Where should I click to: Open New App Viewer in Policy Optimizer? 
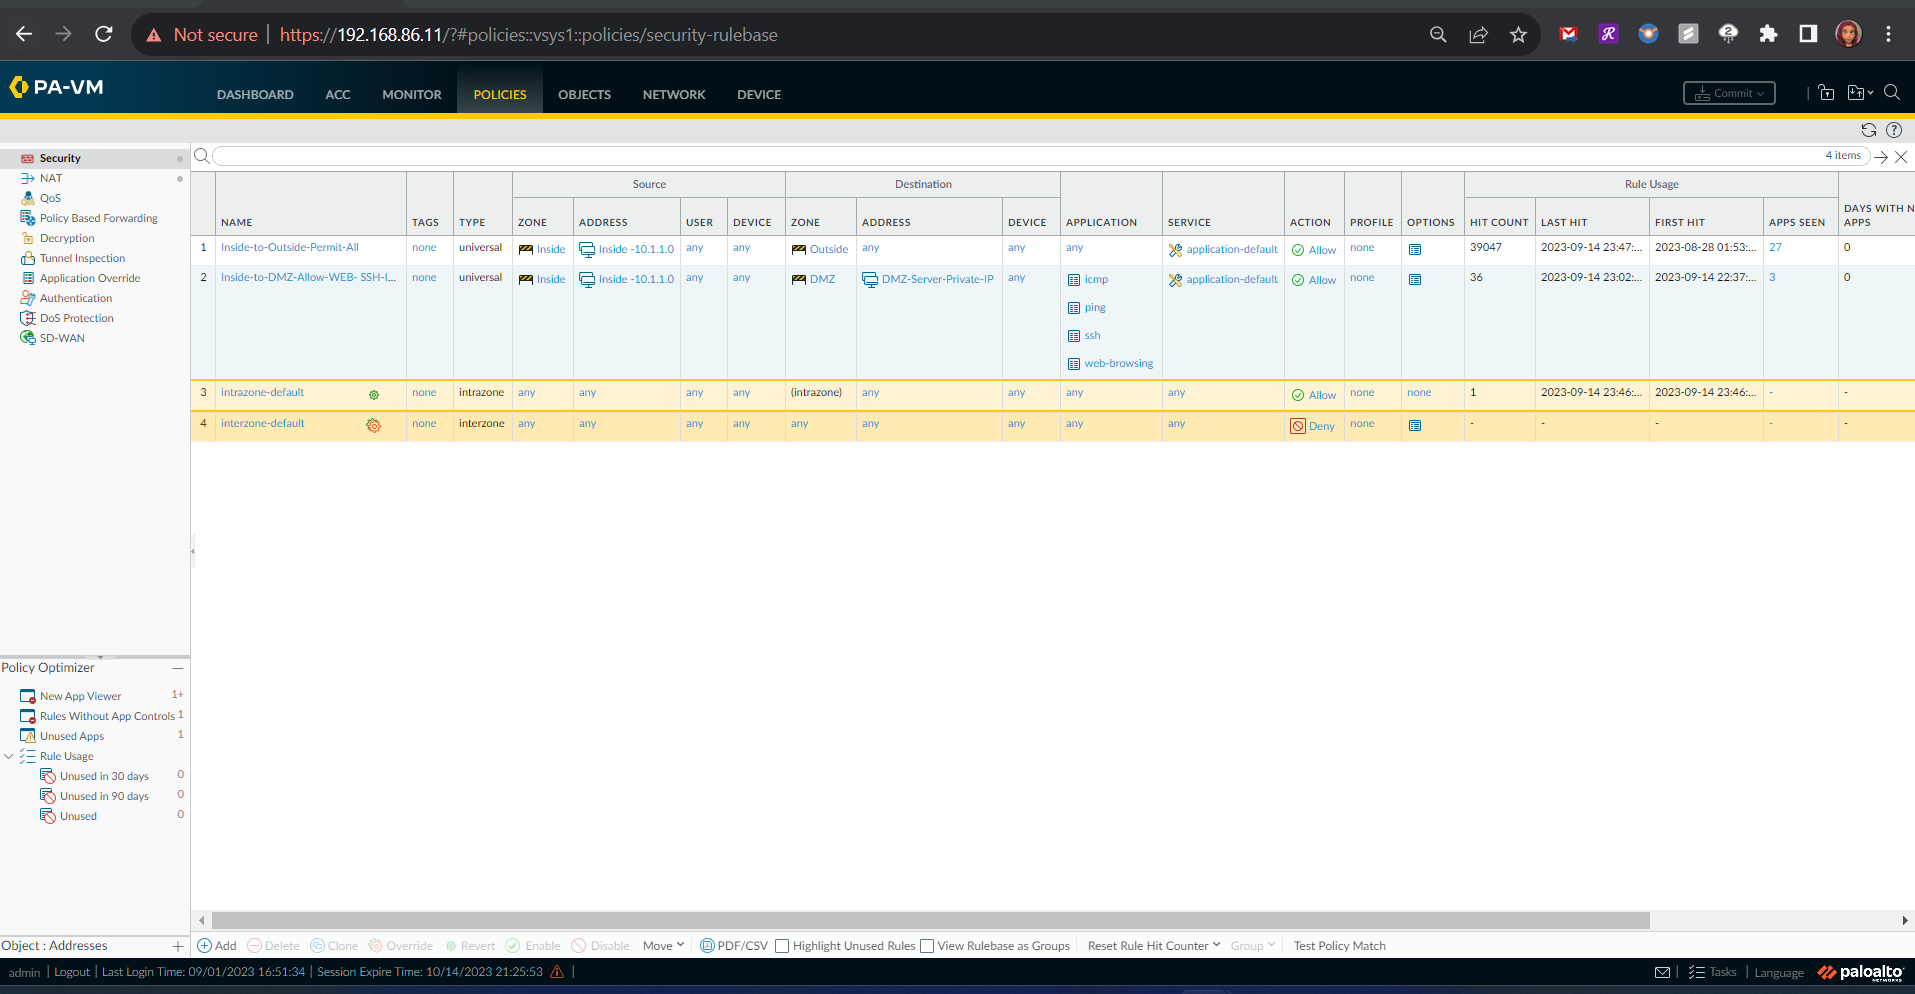(x=80, y=696)
